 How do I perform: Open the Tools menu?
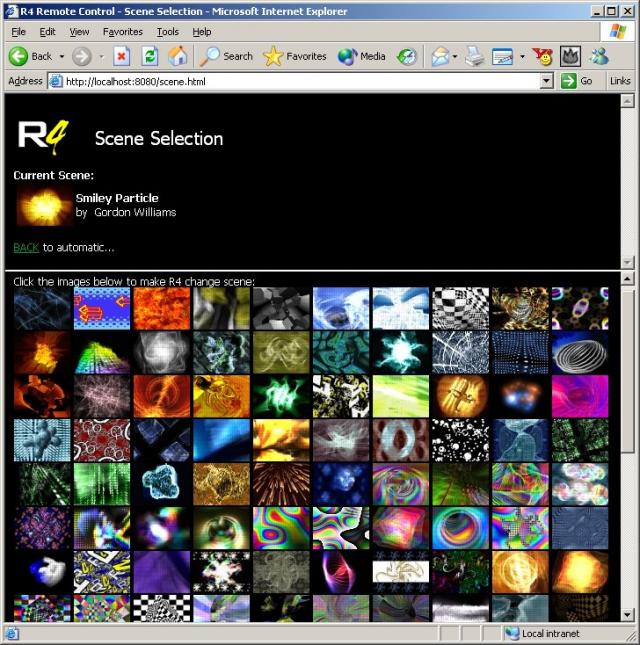[x=167, y=32]
